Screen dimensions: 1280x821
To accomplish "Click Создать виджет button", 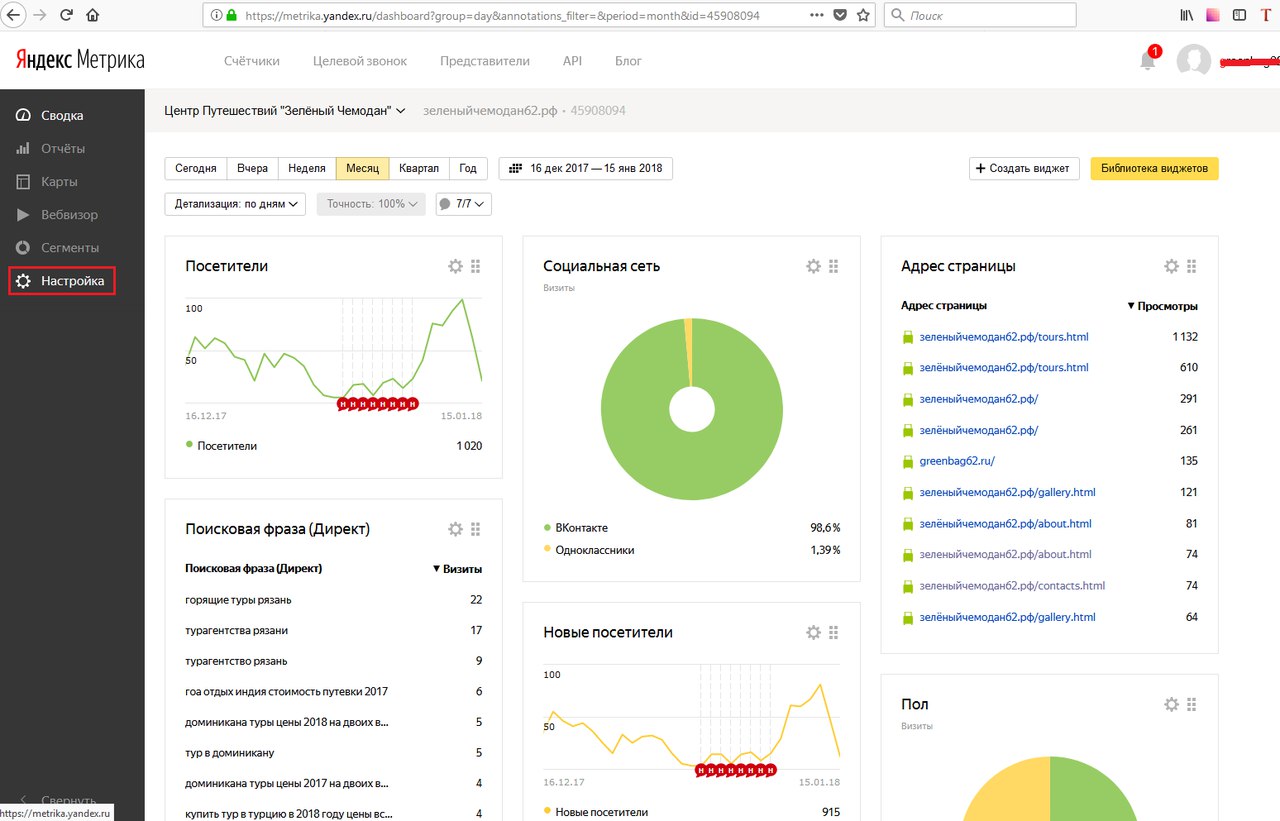I will (x=1024, y=168).
